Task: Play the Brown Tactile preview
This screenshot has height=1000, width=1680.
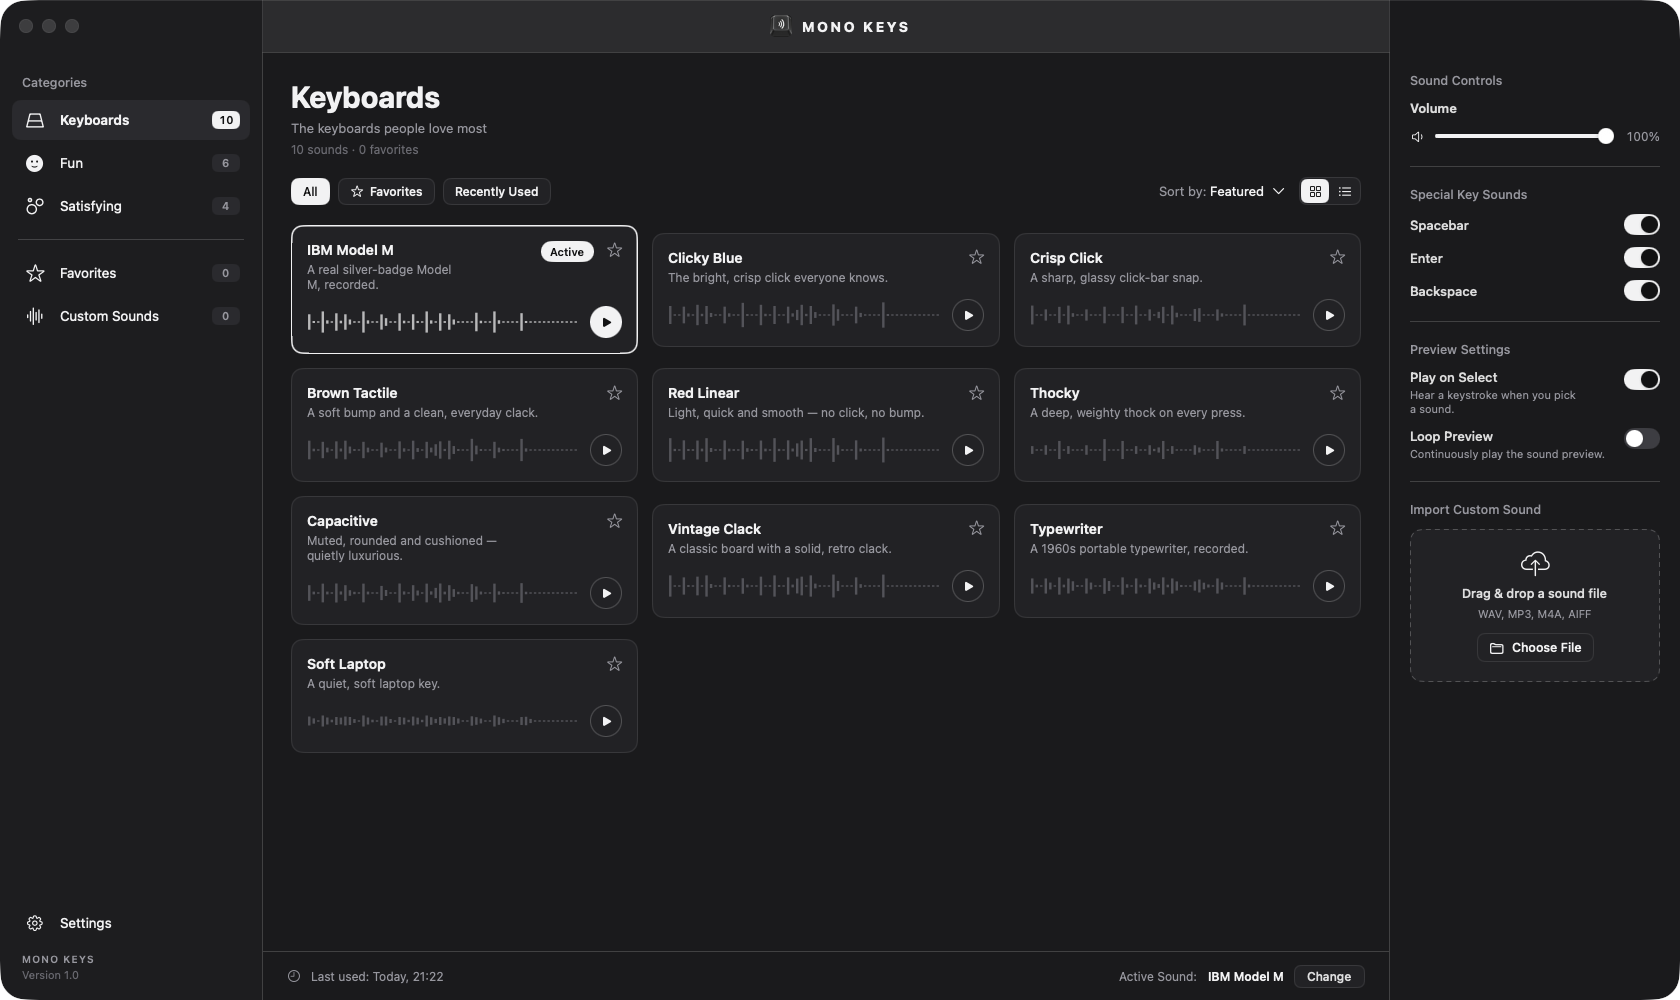Action: (x=606, y=450)
